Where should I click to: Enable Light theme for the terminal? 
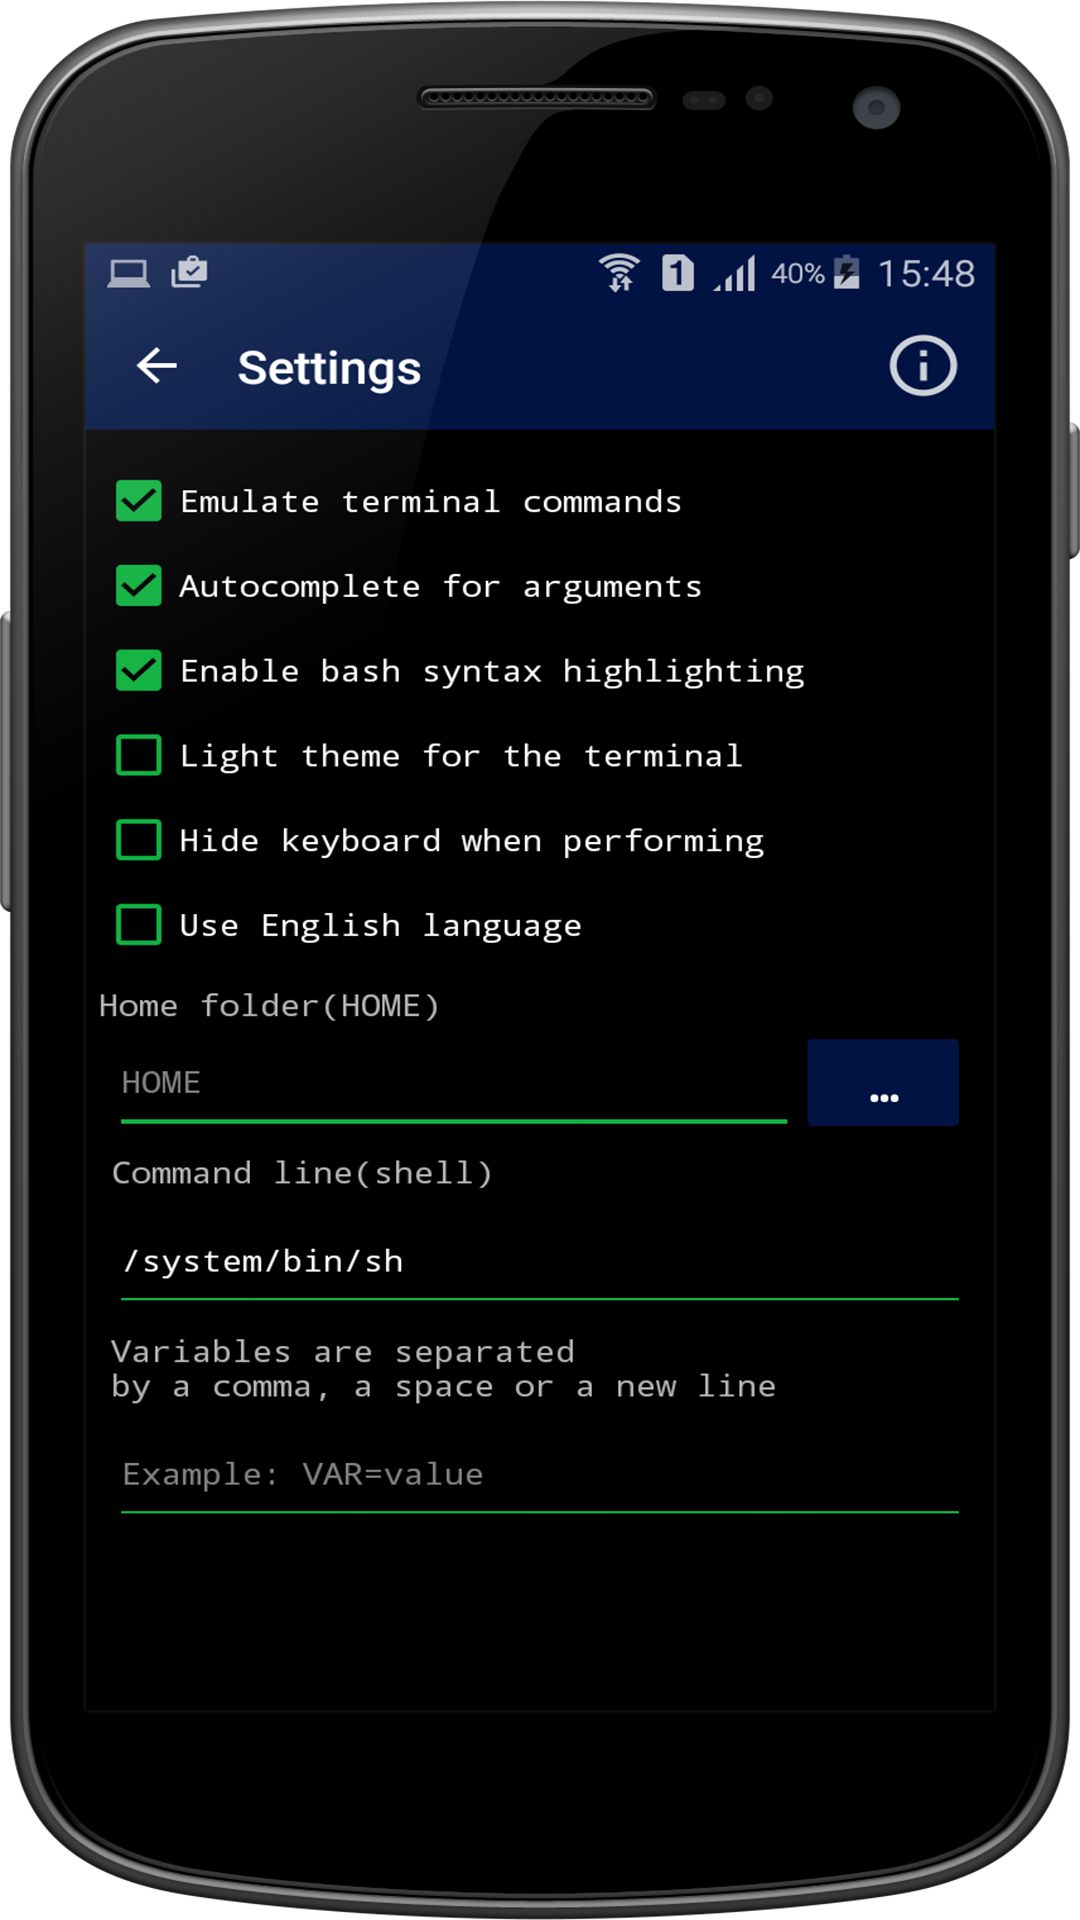[x=139, y=756]
